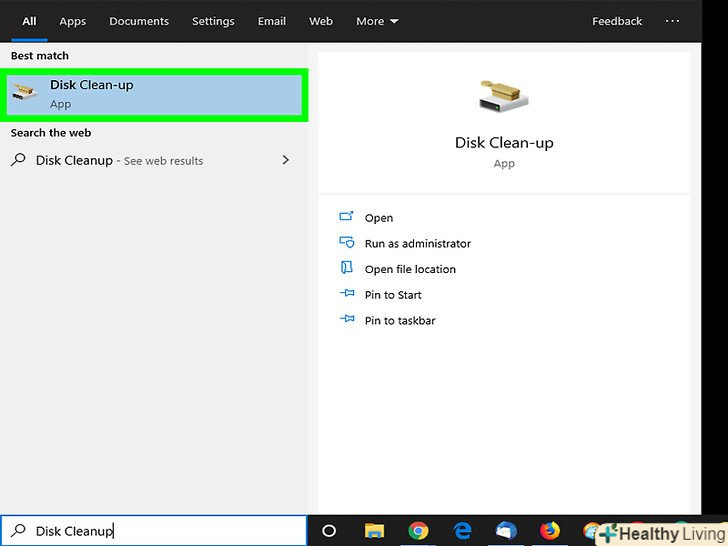728x546 pixels.
Task: Click the Pin to Start pin icon
Action: [347, 293]
